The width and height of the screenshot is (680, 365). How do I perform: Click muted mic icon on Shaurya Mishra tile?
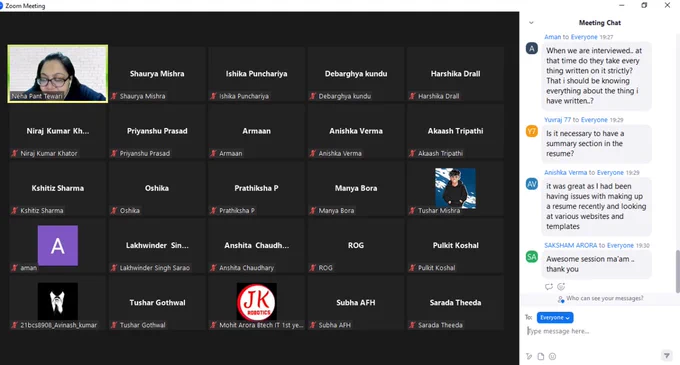click(x=114, y=96)
